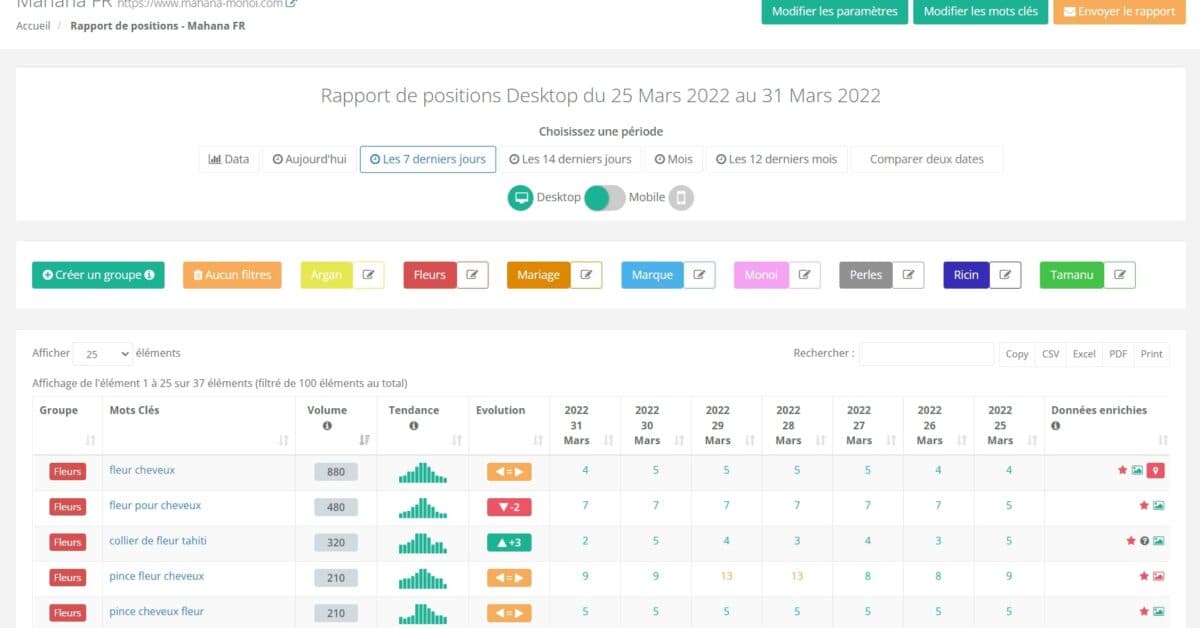The width and height of the screenshot is (1200, 628).
Task: Click the edit icon next to Fleurs group
Action: pyautogui.click(x=472, y=275)
